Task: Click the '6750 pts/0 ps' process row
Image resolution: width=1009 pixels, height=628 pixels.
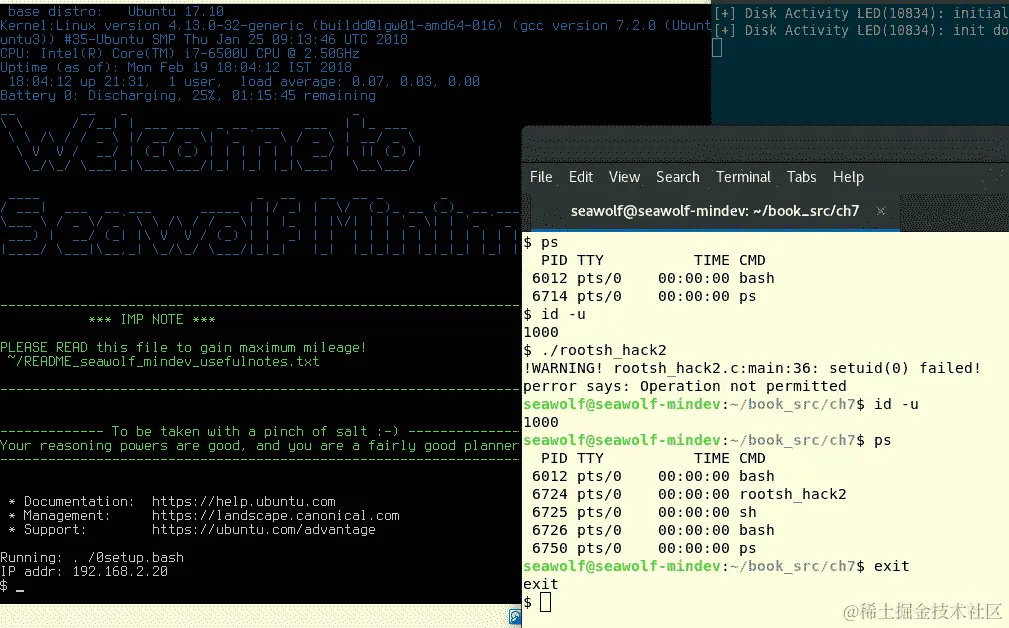Action: (643, 548)
